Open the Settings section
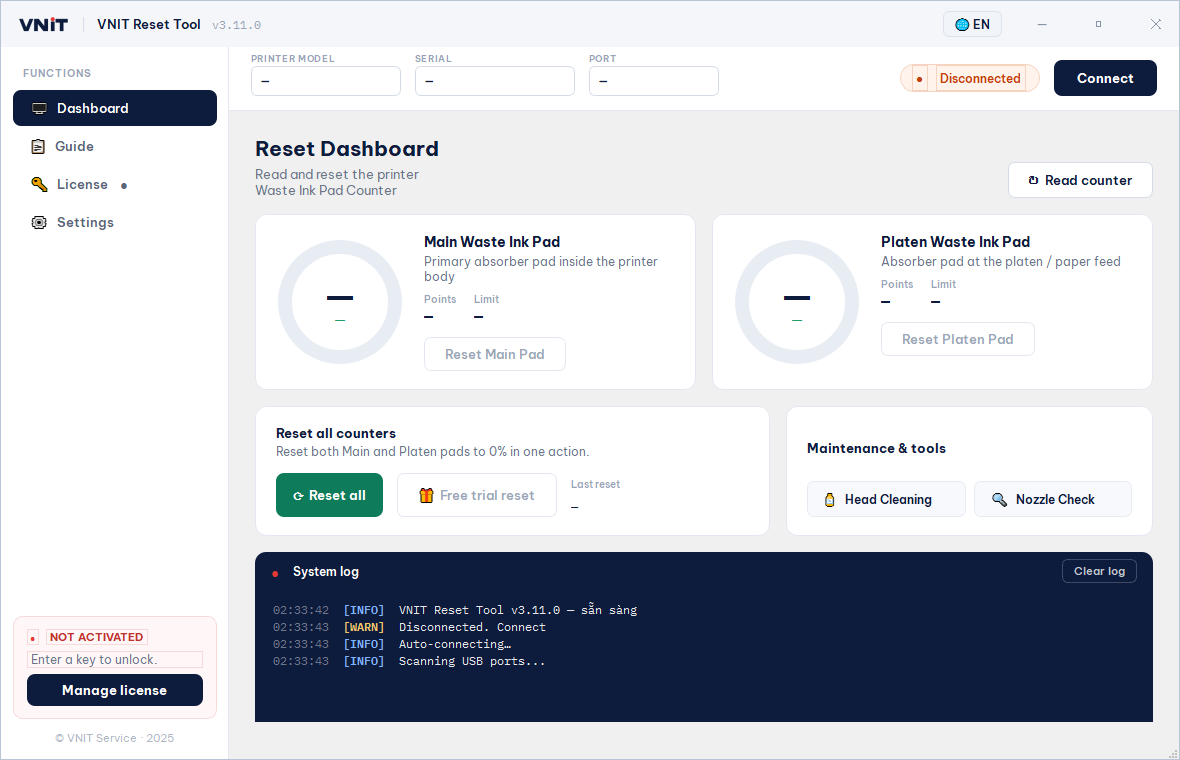1180x760 pixels. (x=115, y=223)
